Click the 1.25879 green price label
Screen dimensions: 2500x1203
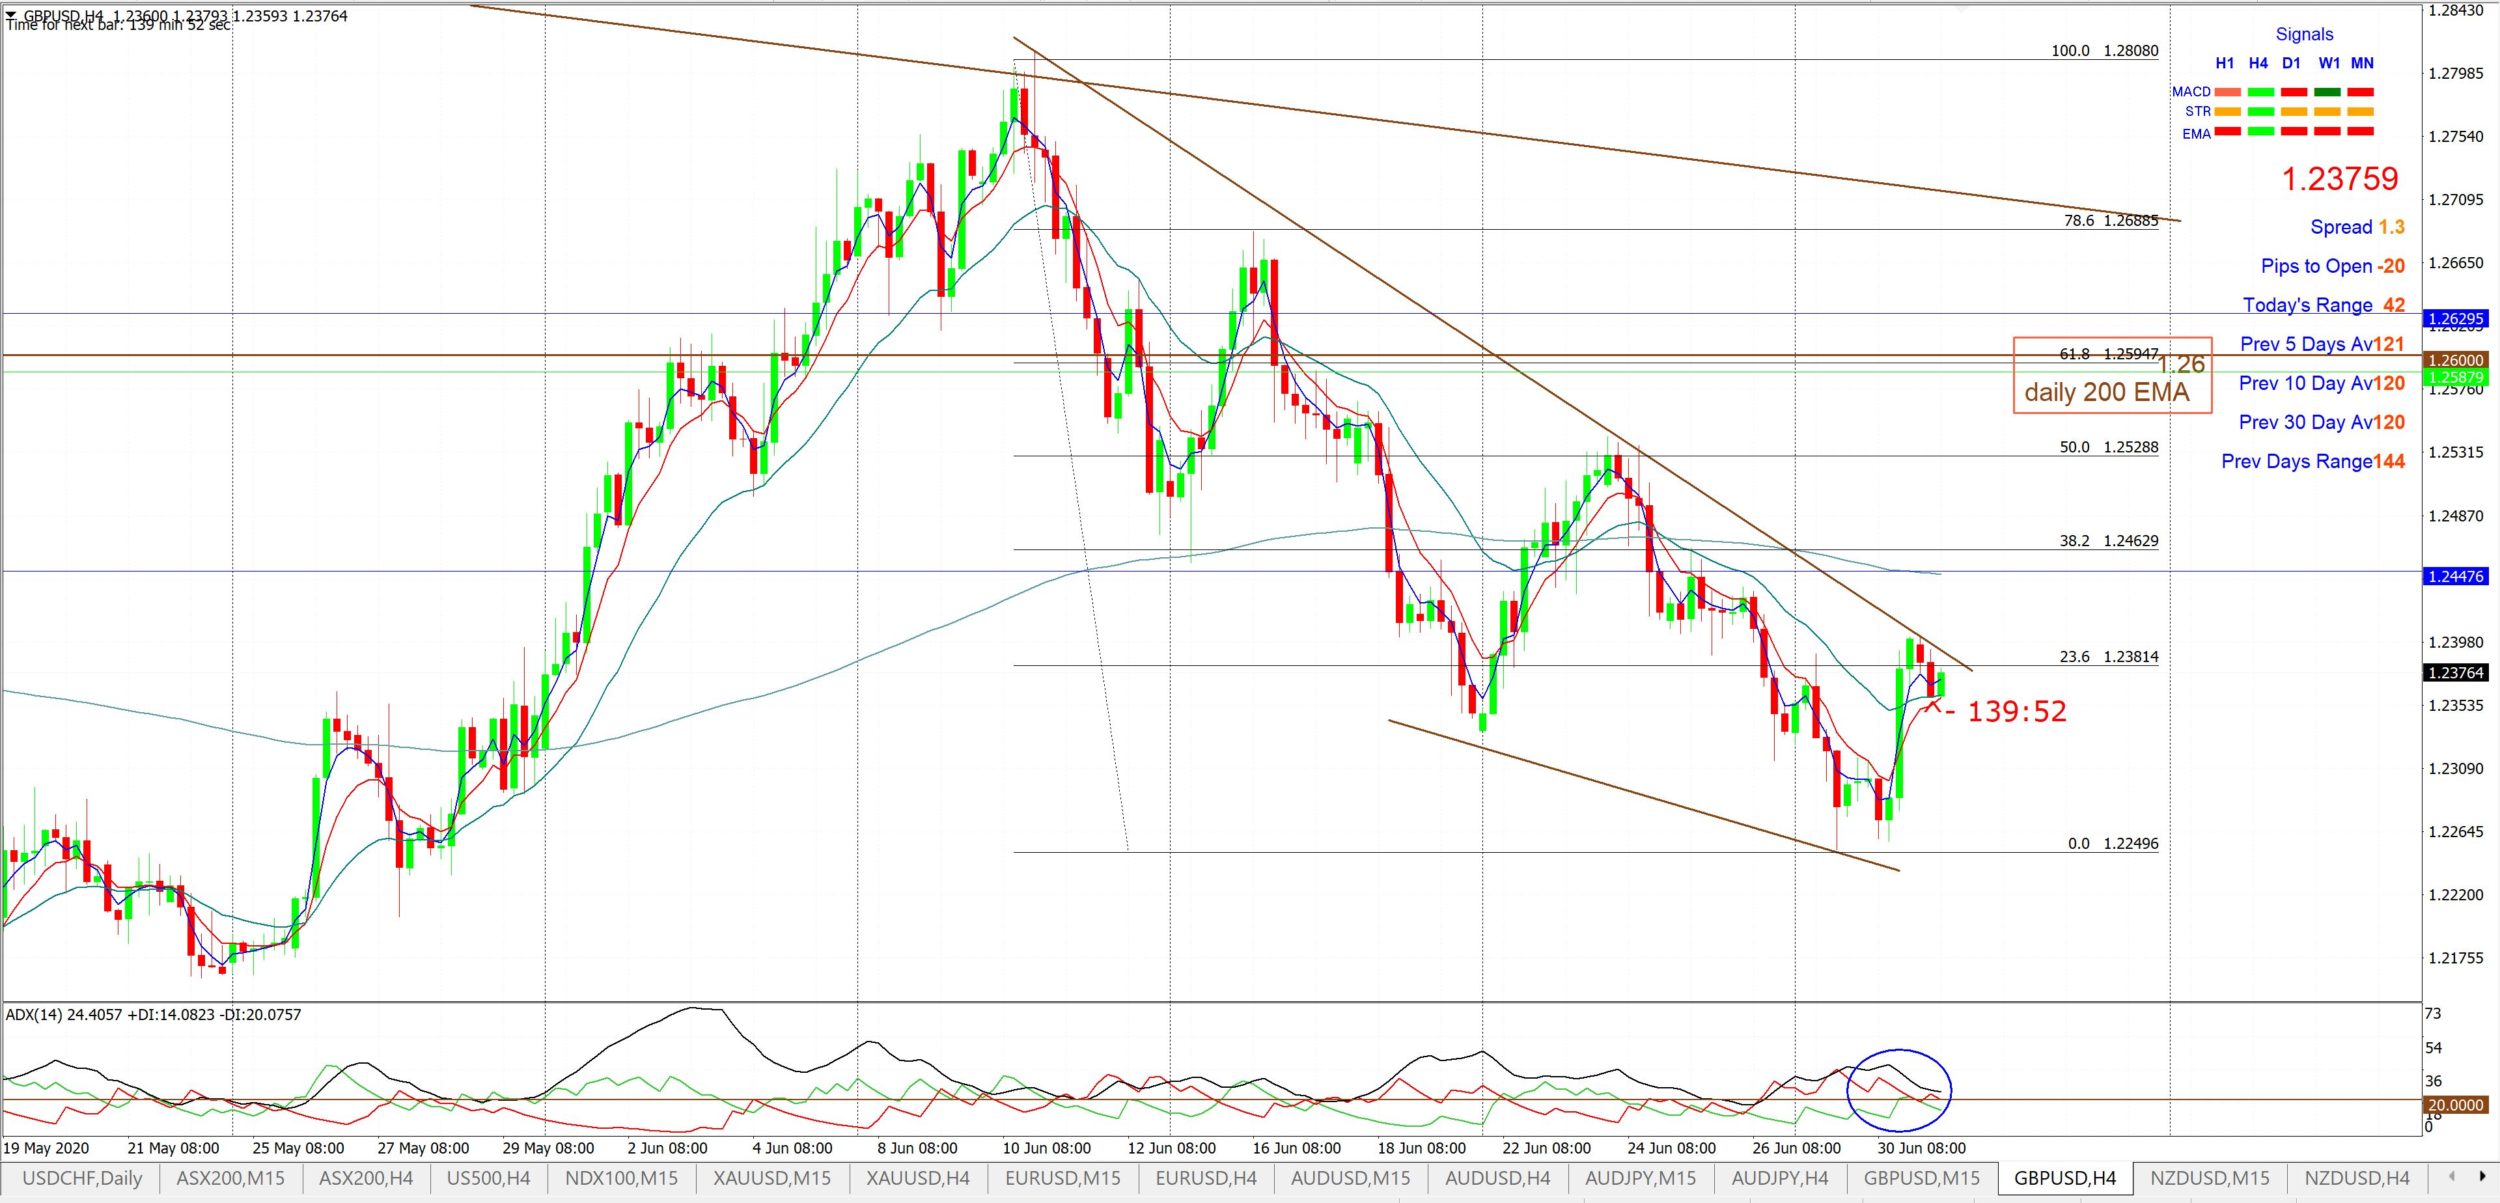pyautogui.click(x=2455, y=377)
